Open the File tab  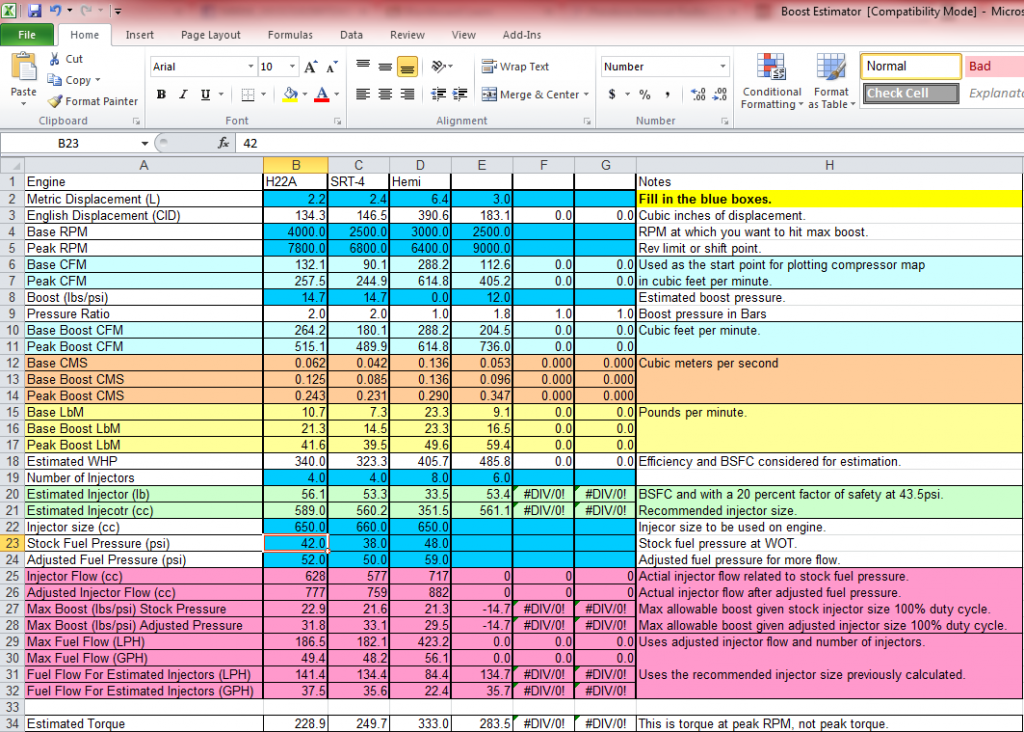[x=28, y=34]
